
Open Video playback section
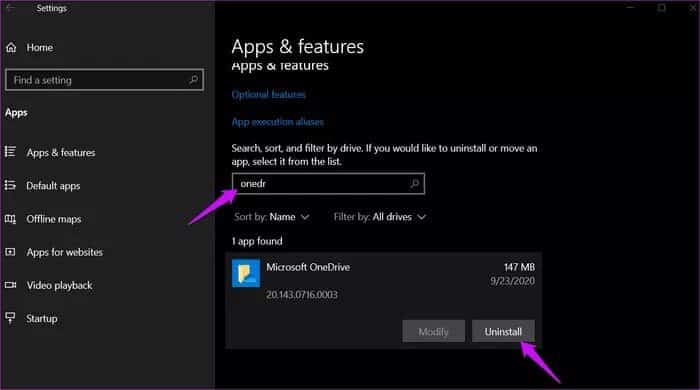pos(59,285)
